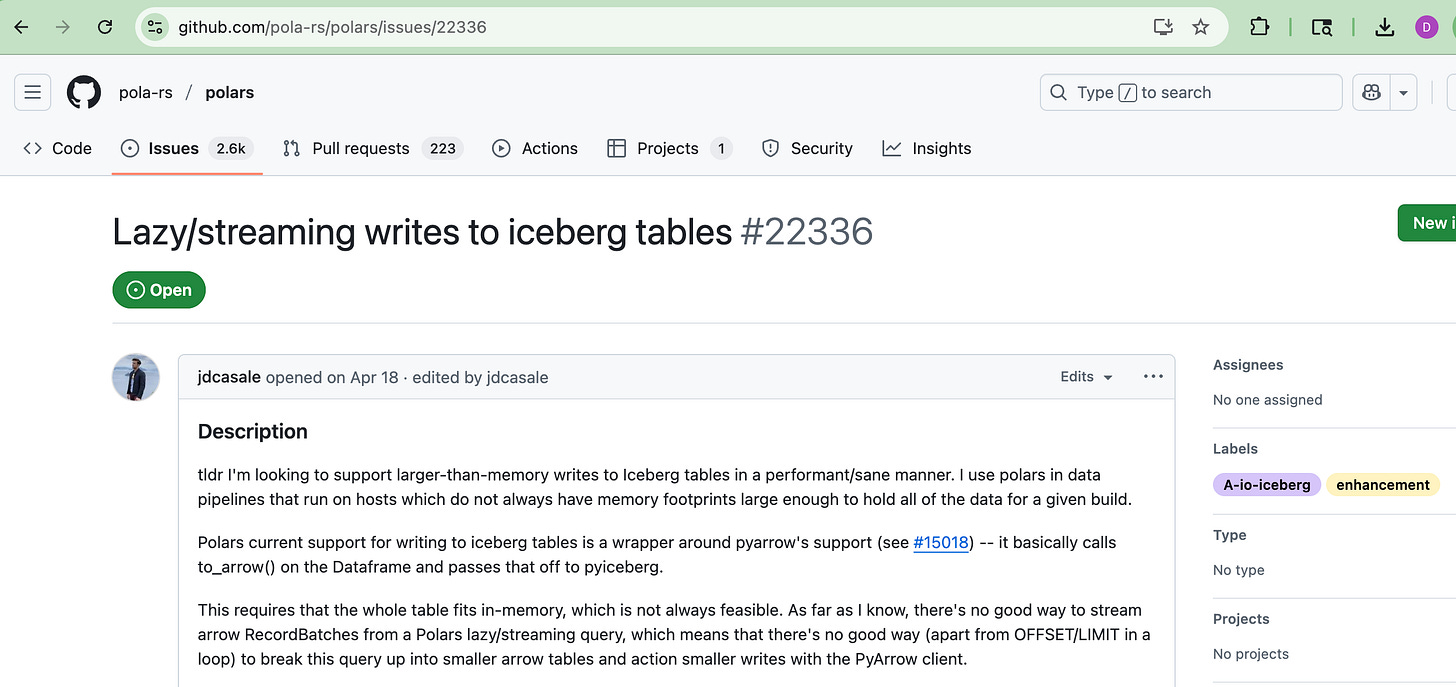Expand the Copilot options chevron
This screenshot has height=687, width=1456.
pyautogui.click(x=1403, y=92)
